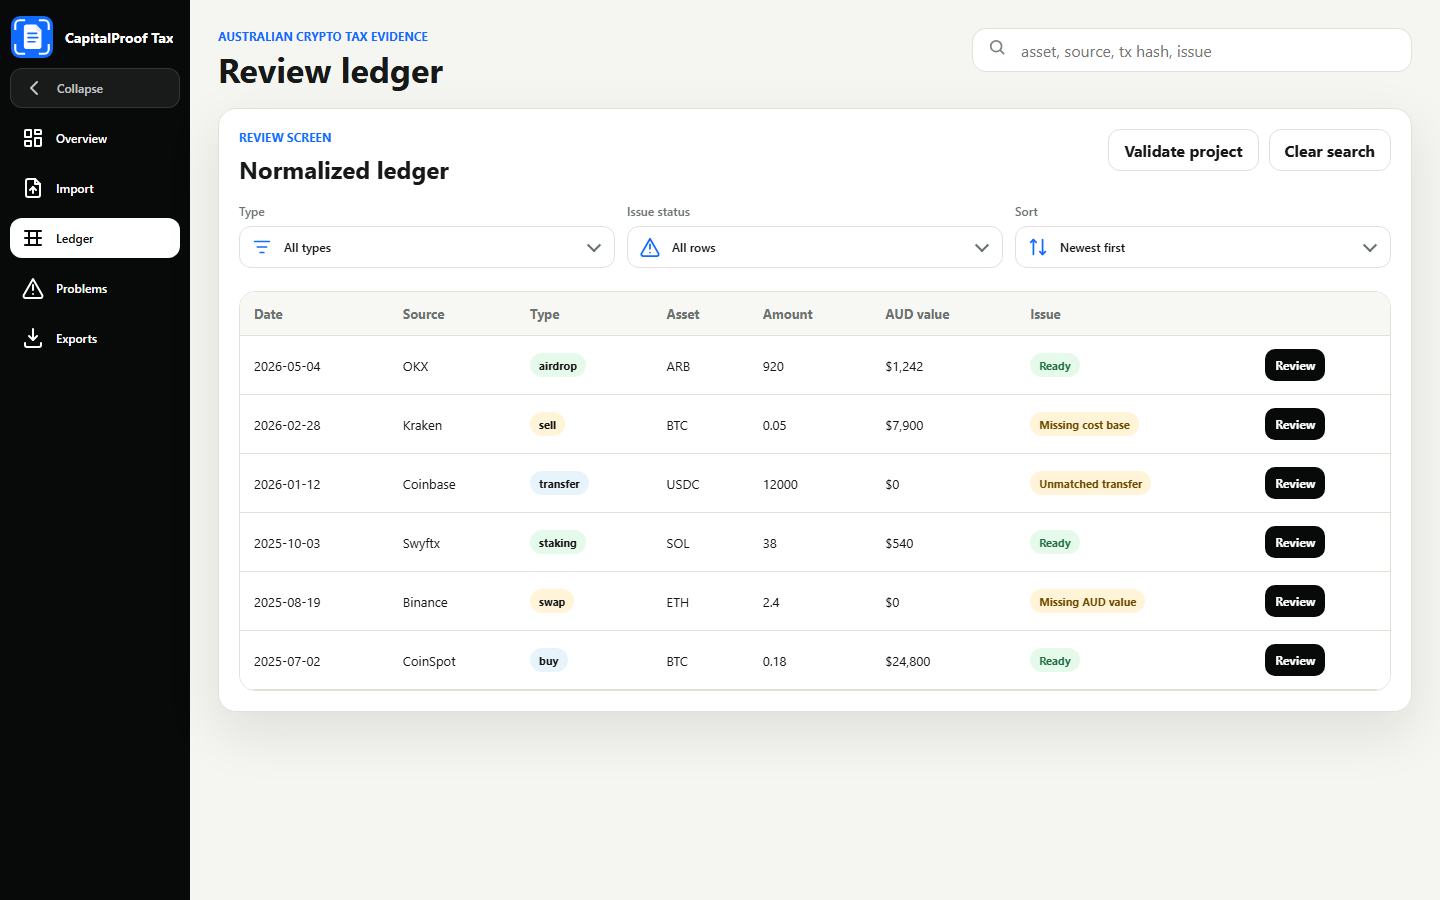Click the CapitalProof Tax logo icon
This screenshot has height=900, width=1440.
(32, 37)
